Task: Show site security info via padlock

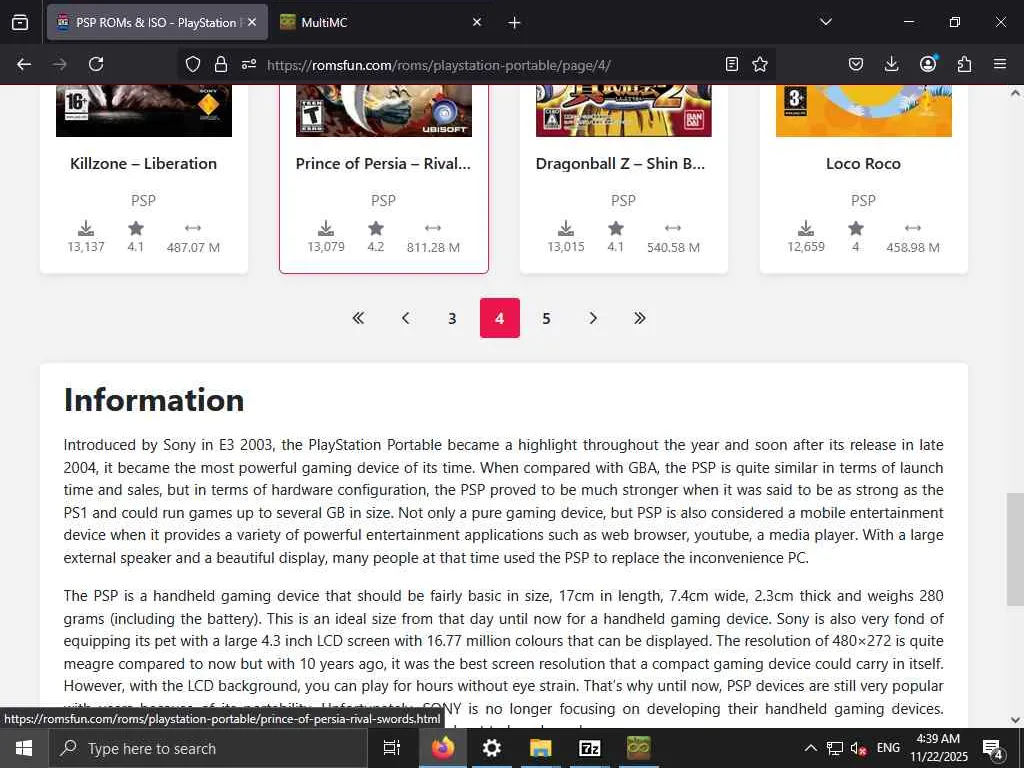Action: pyautogui.click(x=221, y=64)
